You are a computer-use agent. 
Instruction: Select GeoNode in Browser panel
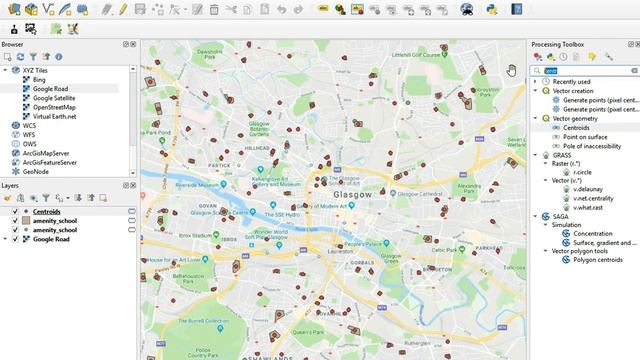pos(36,172)
